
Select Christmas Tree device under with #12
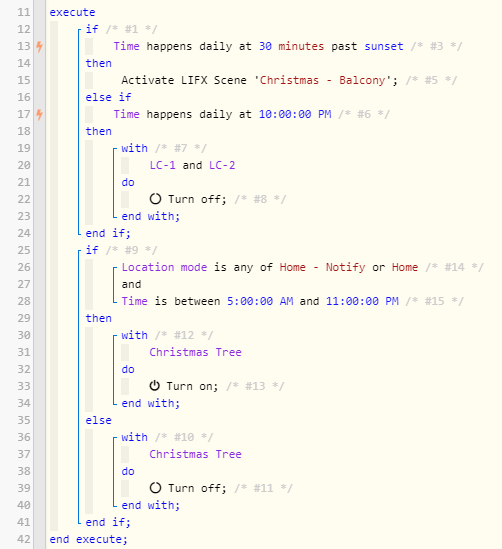(x=195, y=352)
